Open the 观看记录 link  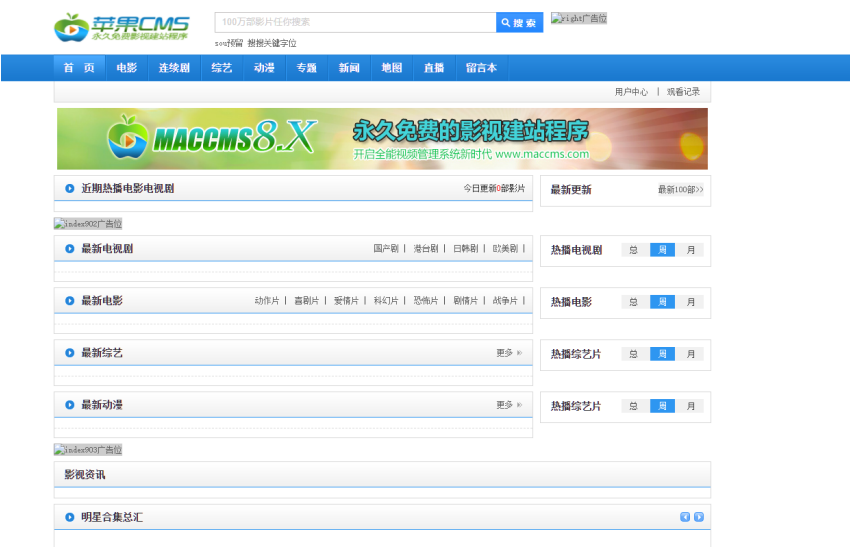683,92
